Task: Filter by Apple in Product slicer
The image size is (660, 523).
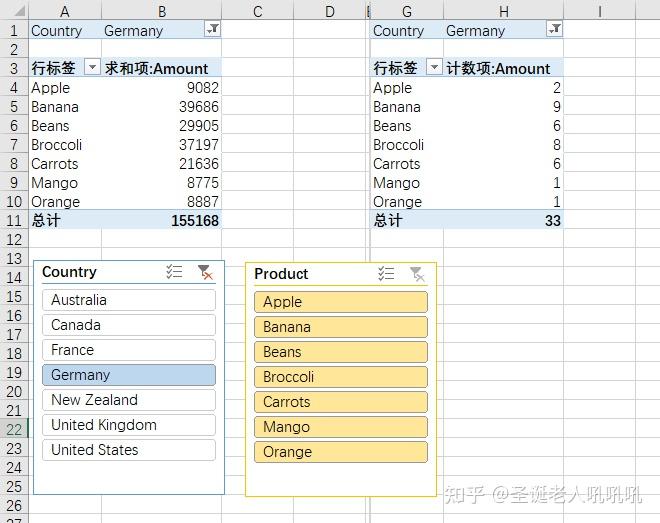Action: tap(341, 302)
